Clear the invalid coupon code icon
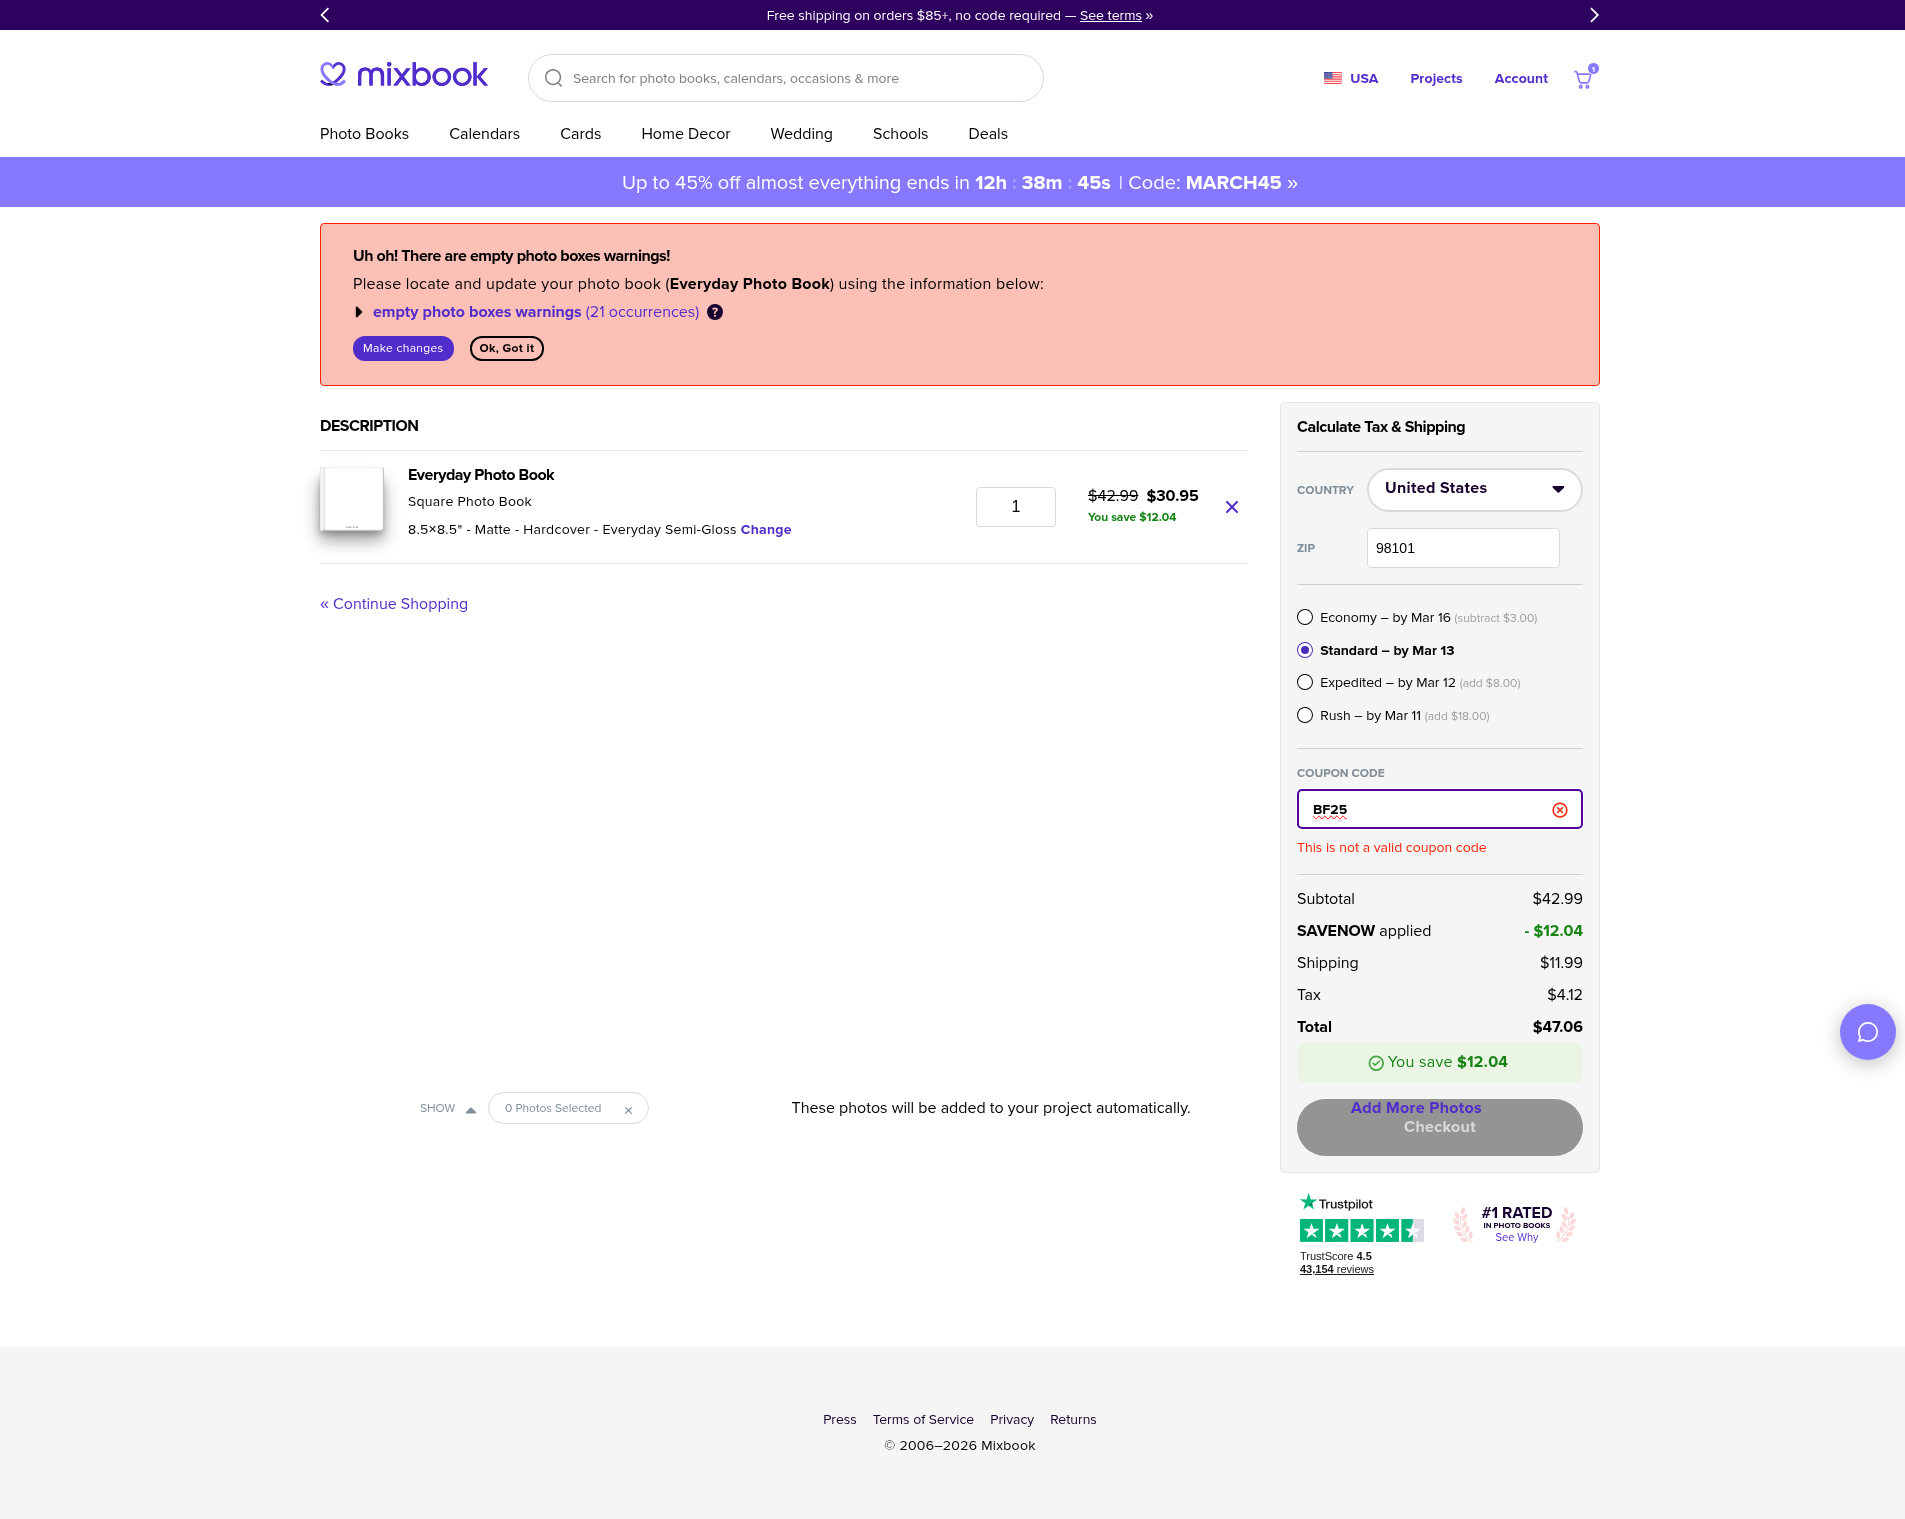Screen dimensions: 1905x1519 click(1560, 810)
